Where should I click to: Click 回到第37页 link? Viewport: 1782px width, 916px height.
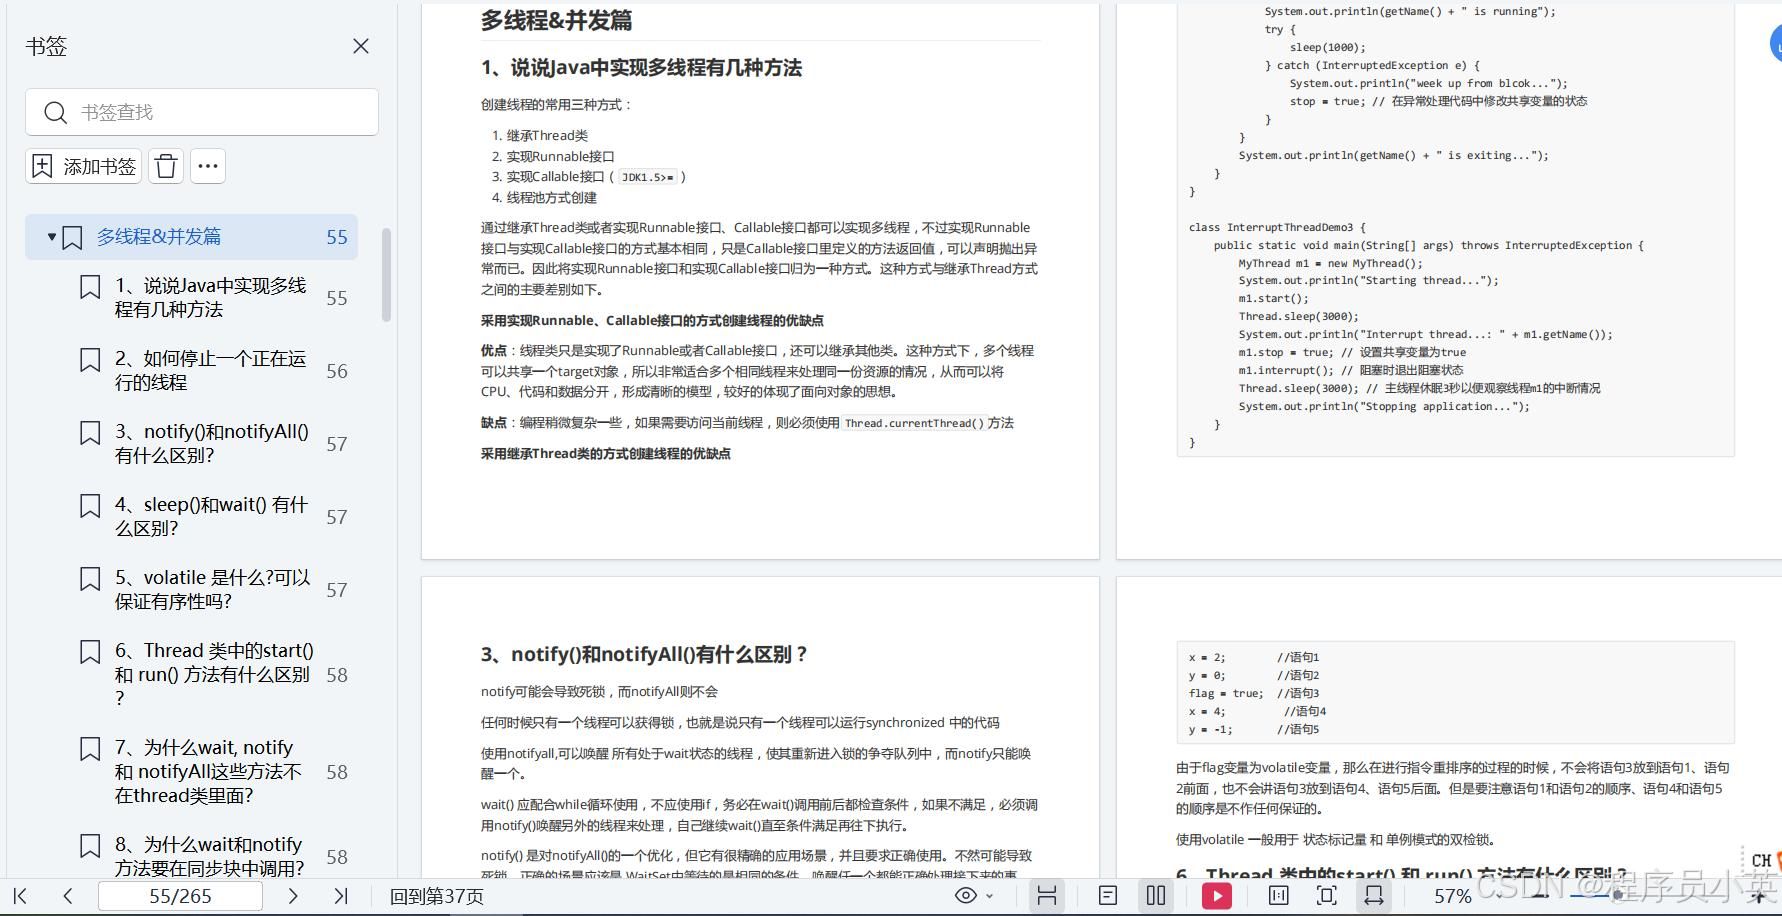pos(436,897)
